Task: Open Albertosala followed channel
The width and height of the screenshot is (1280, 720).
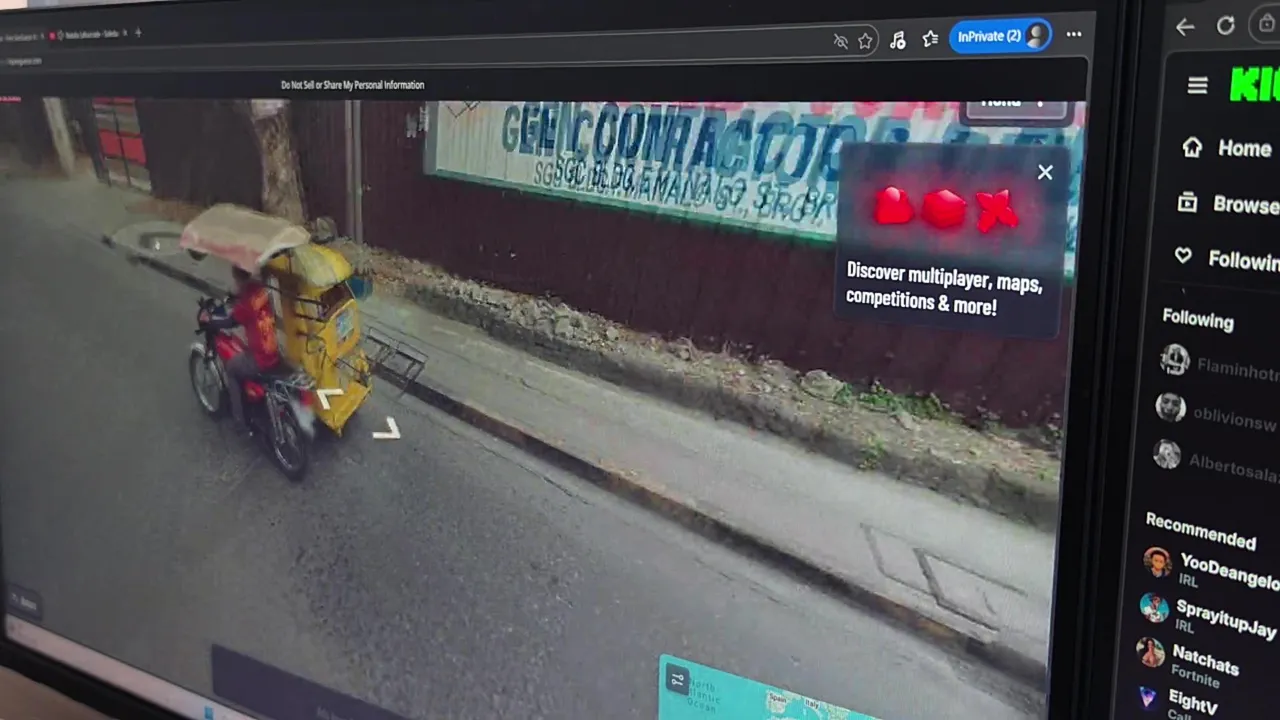Action: [1215, 459]
